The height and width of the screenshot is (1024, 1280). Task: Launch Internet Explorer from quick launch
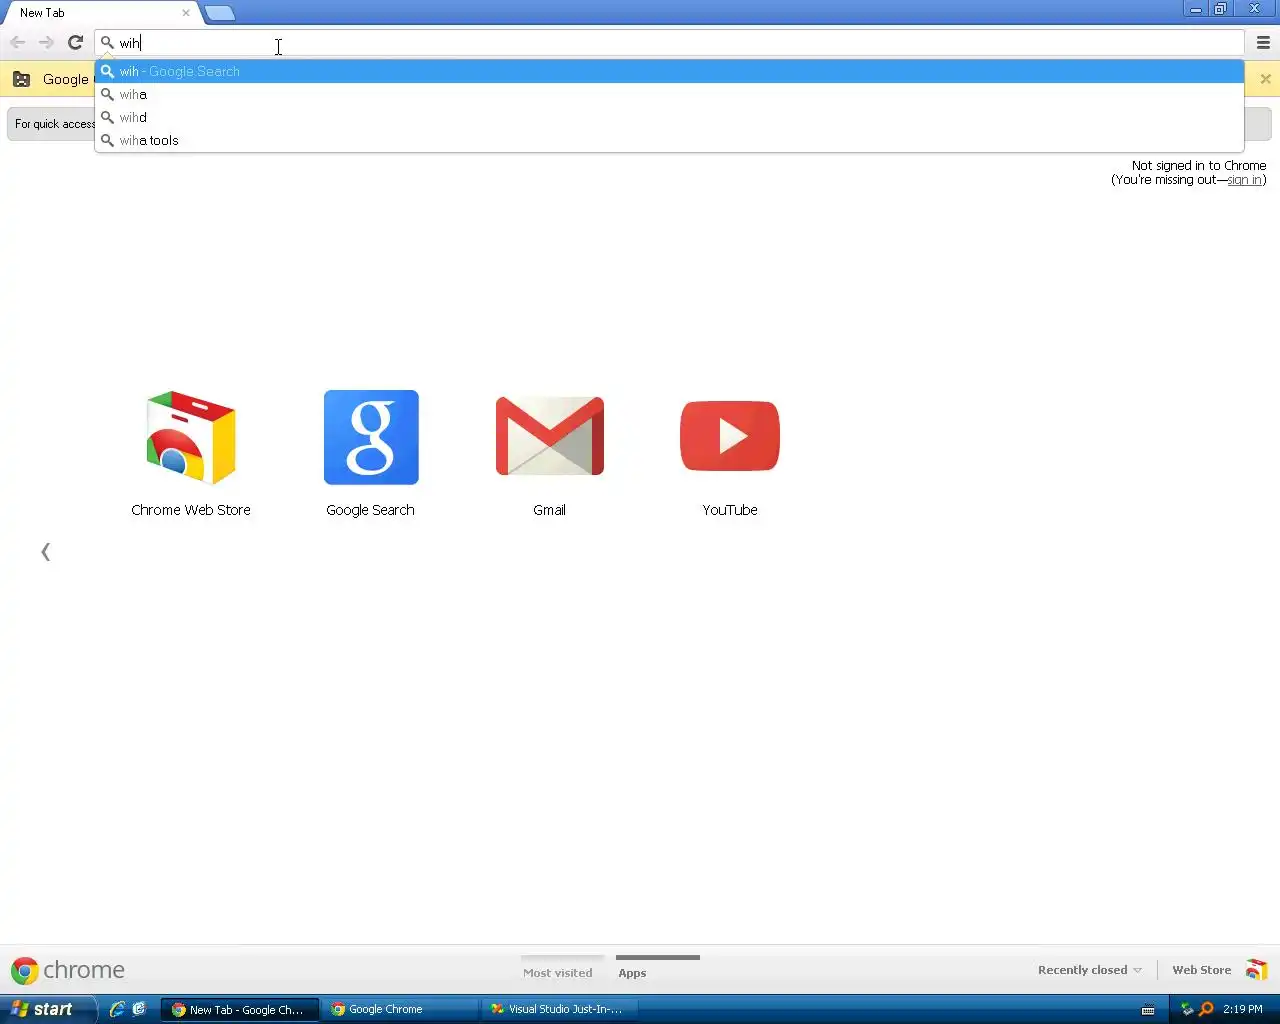click(x=117, y=1009)
